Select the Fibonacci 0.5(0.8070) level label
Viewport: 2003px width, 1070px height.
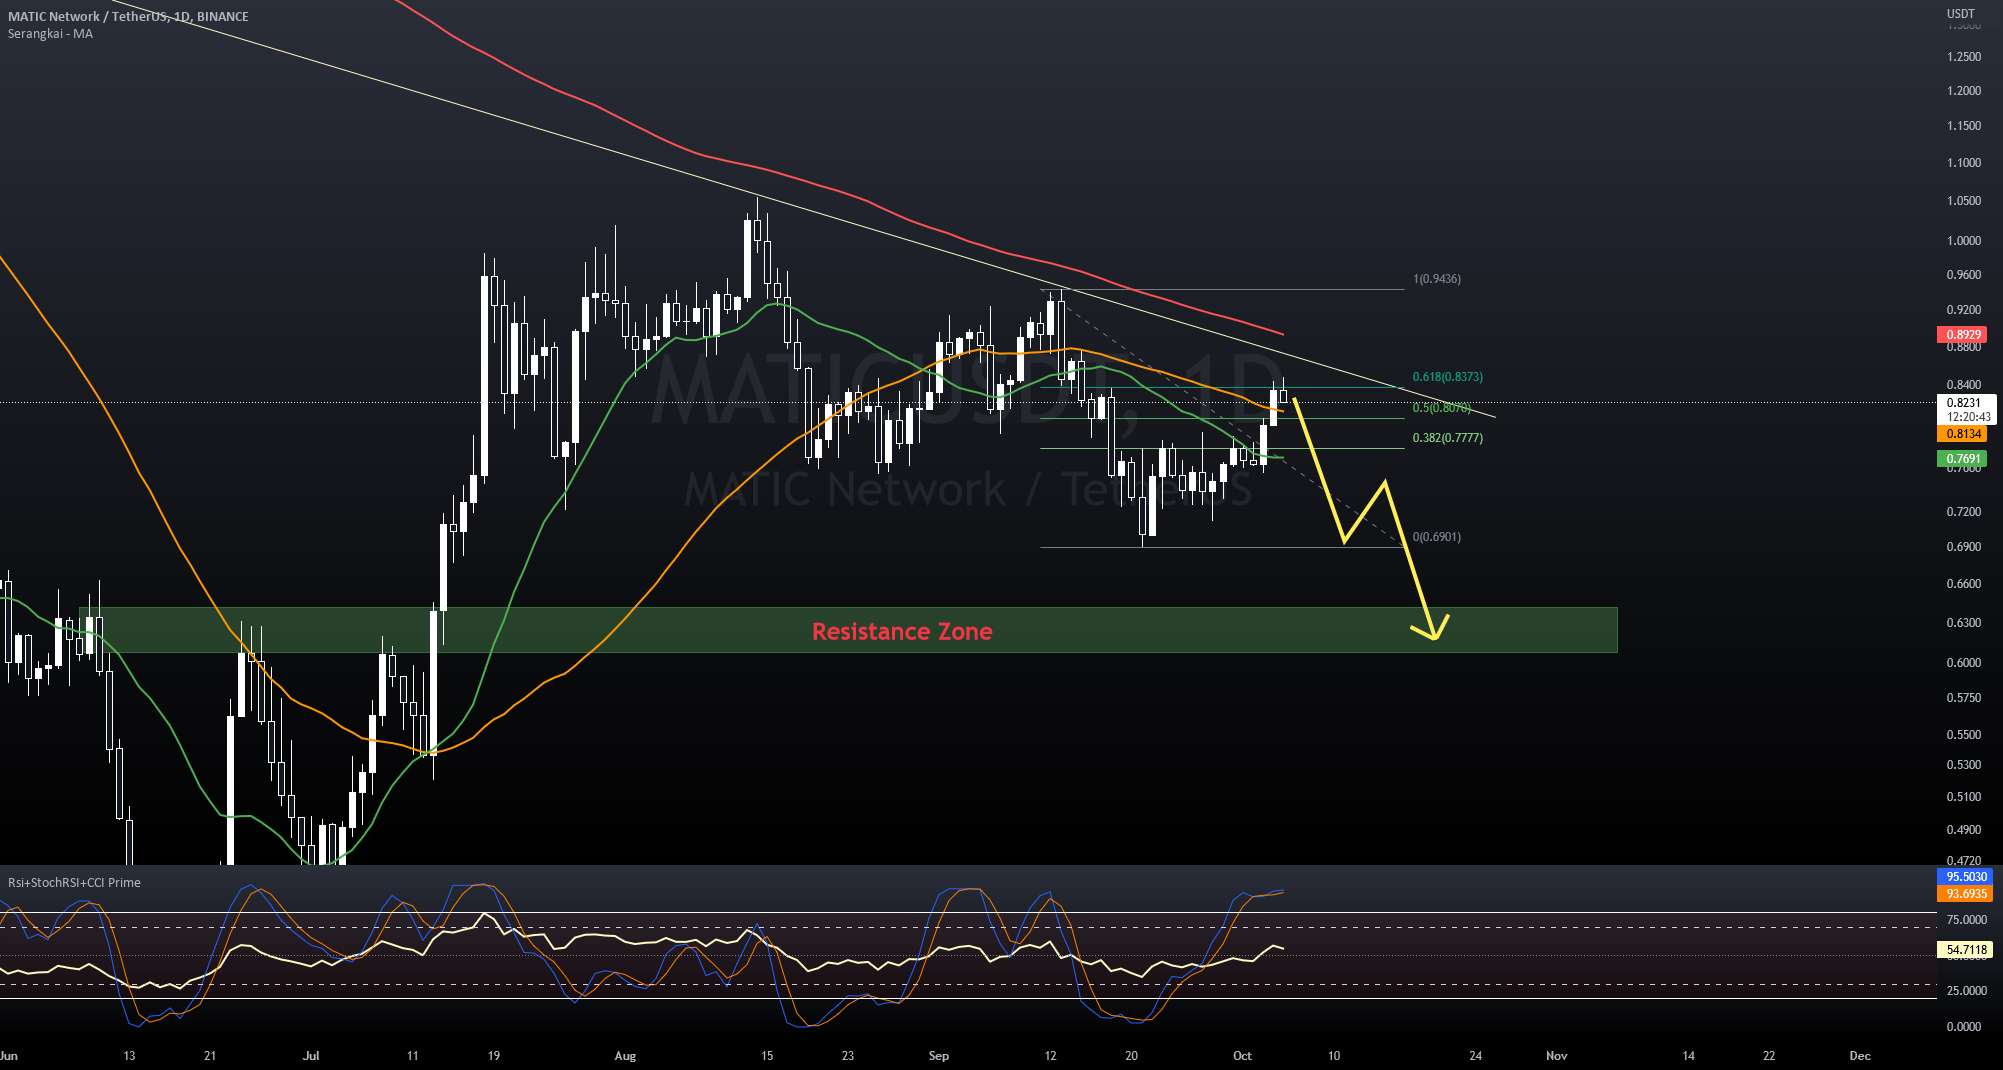click(x=1441, y=408)
